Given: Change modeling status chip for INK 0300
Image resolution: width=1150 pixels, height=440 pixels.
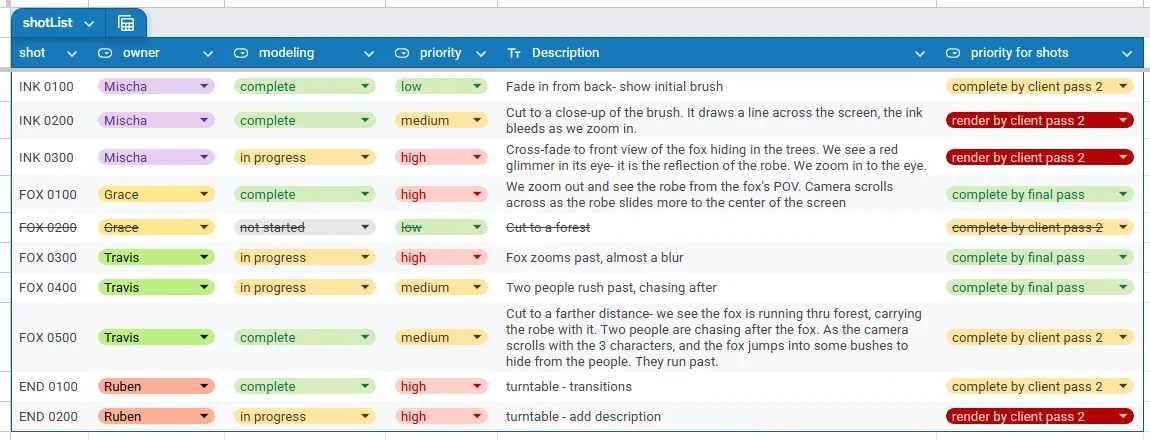Looking at the screenshot, I should (305, 158).
